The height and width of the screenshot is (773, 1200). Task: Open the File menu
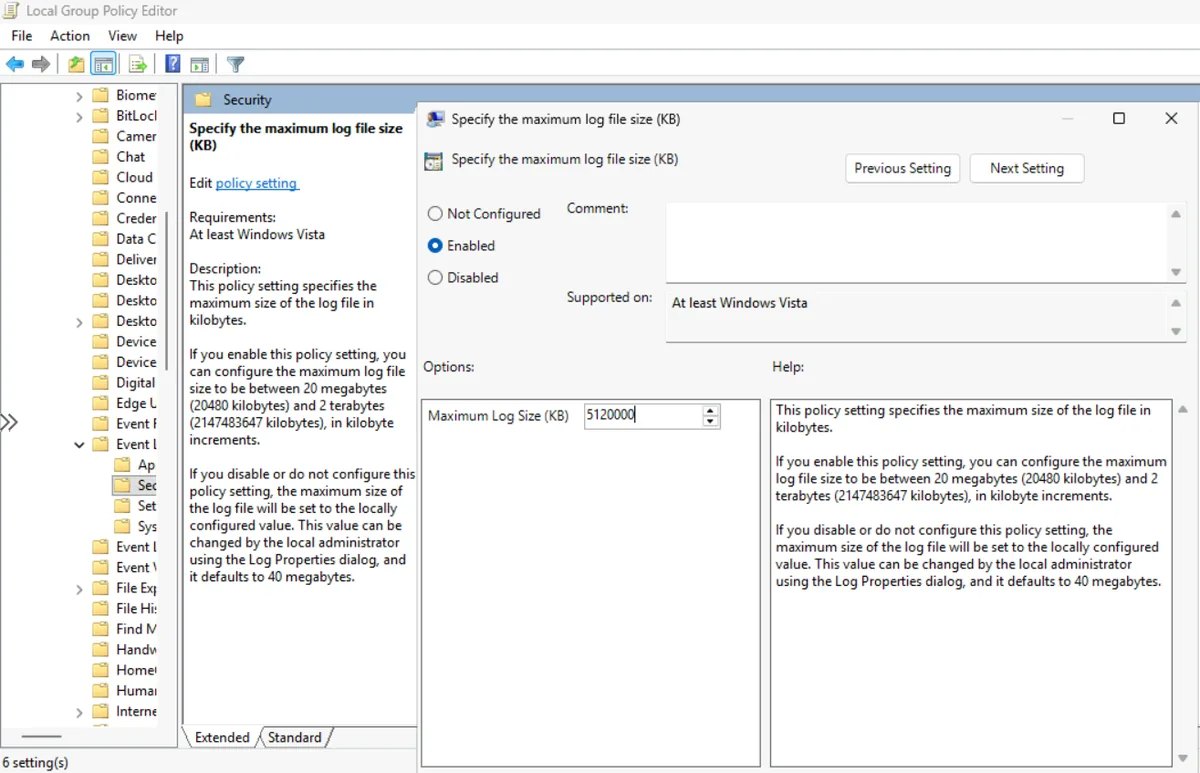[x=22, y=36]
